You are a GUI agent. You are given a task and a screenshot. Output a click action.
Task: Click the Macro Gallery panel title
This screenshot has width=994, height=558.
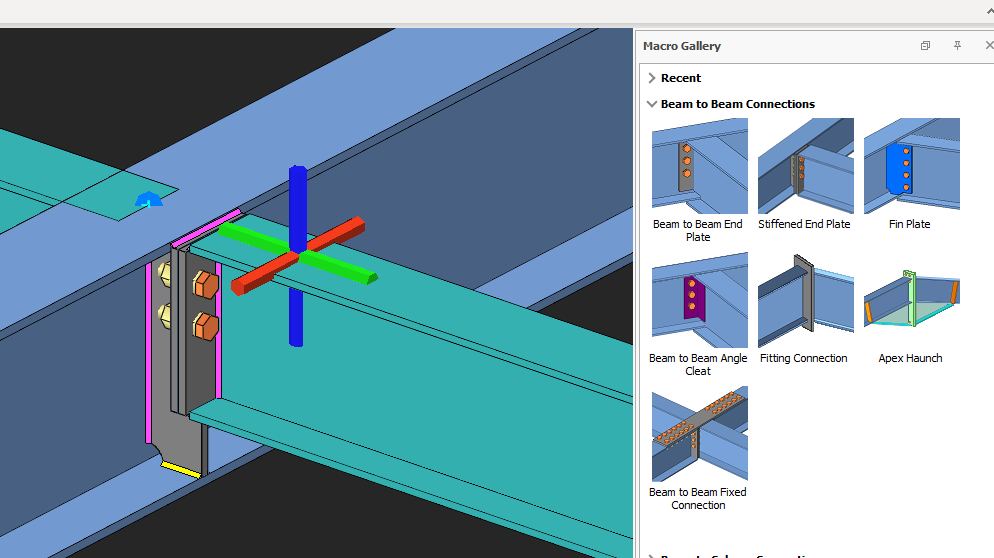[x=682, y=46]
